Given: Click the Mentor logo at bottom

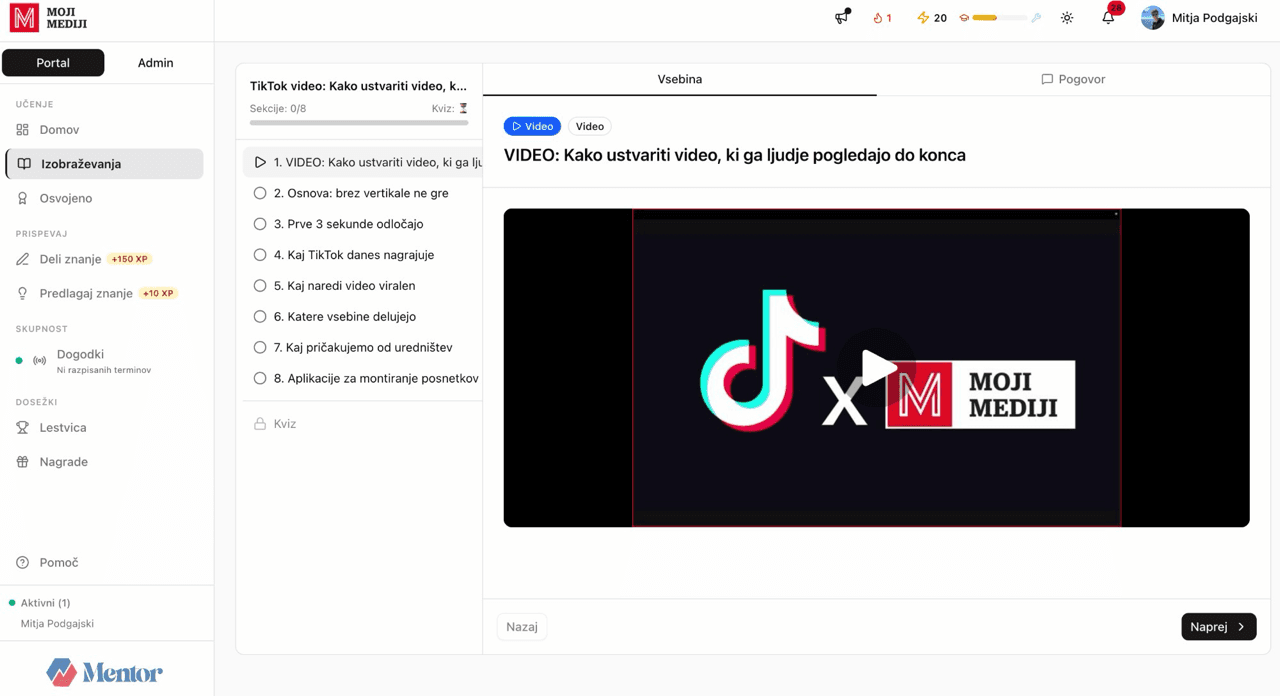Looking at the screenshot, I should click(104, 672).
